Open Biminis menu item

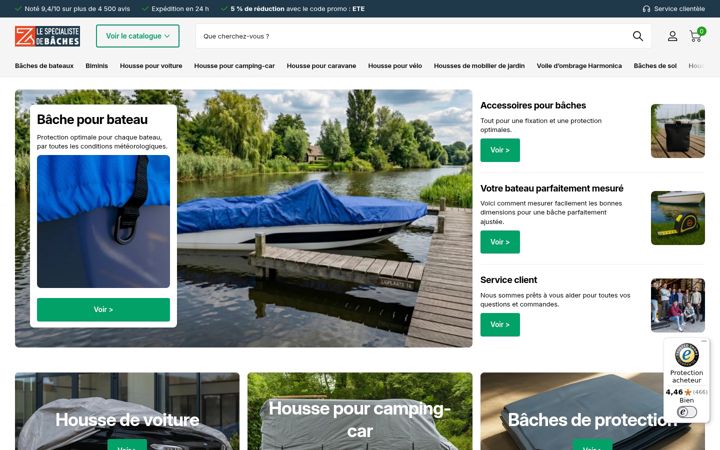(x=96, y=66)
